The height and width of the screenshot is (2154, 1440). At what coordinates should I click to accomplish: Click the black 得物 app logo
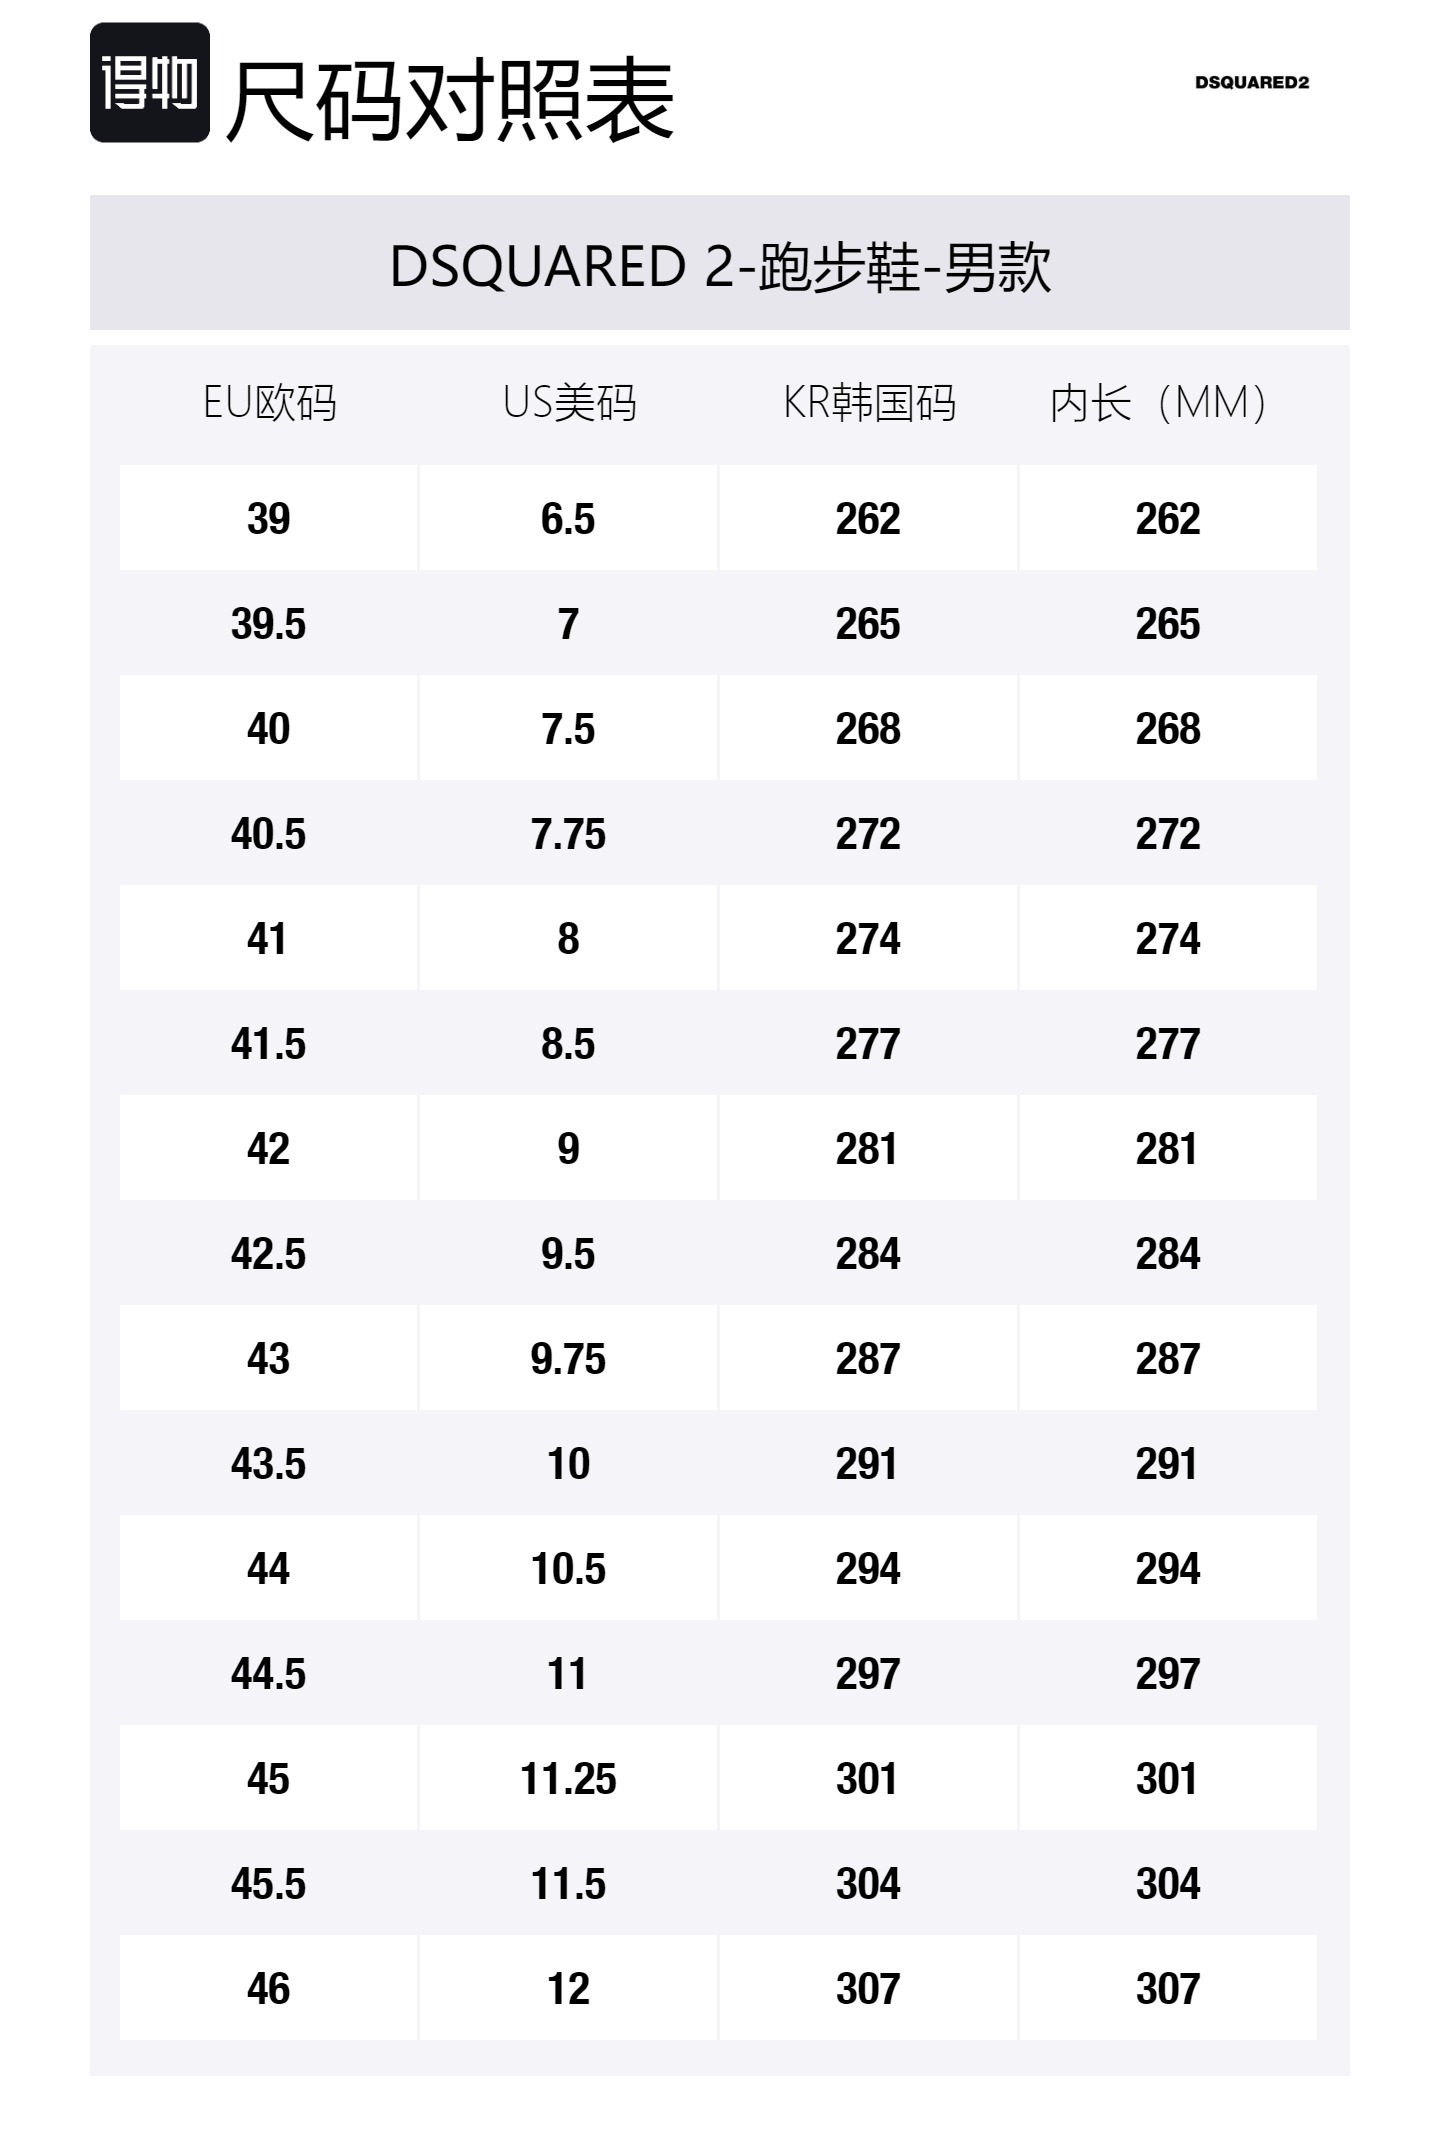tap(150, 83)
